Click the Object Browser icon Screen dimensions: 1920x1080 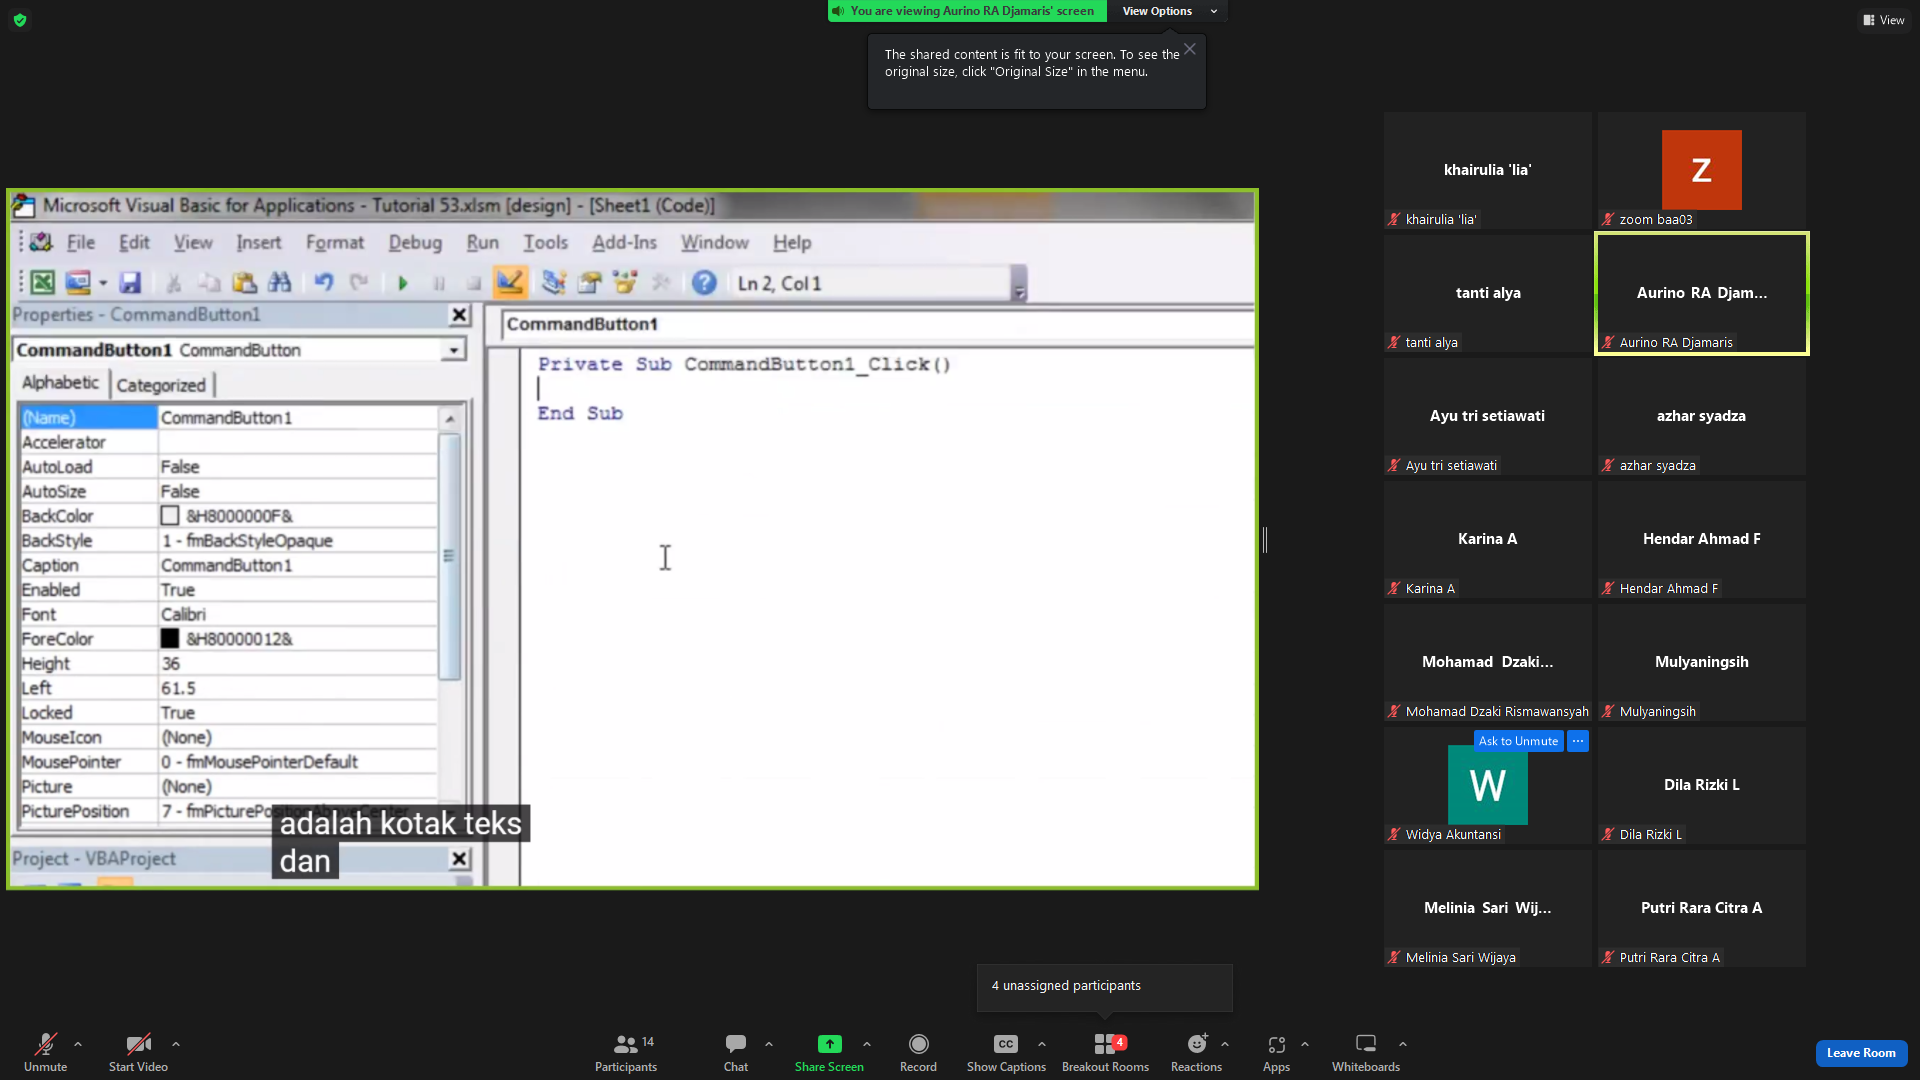[625, 283]
